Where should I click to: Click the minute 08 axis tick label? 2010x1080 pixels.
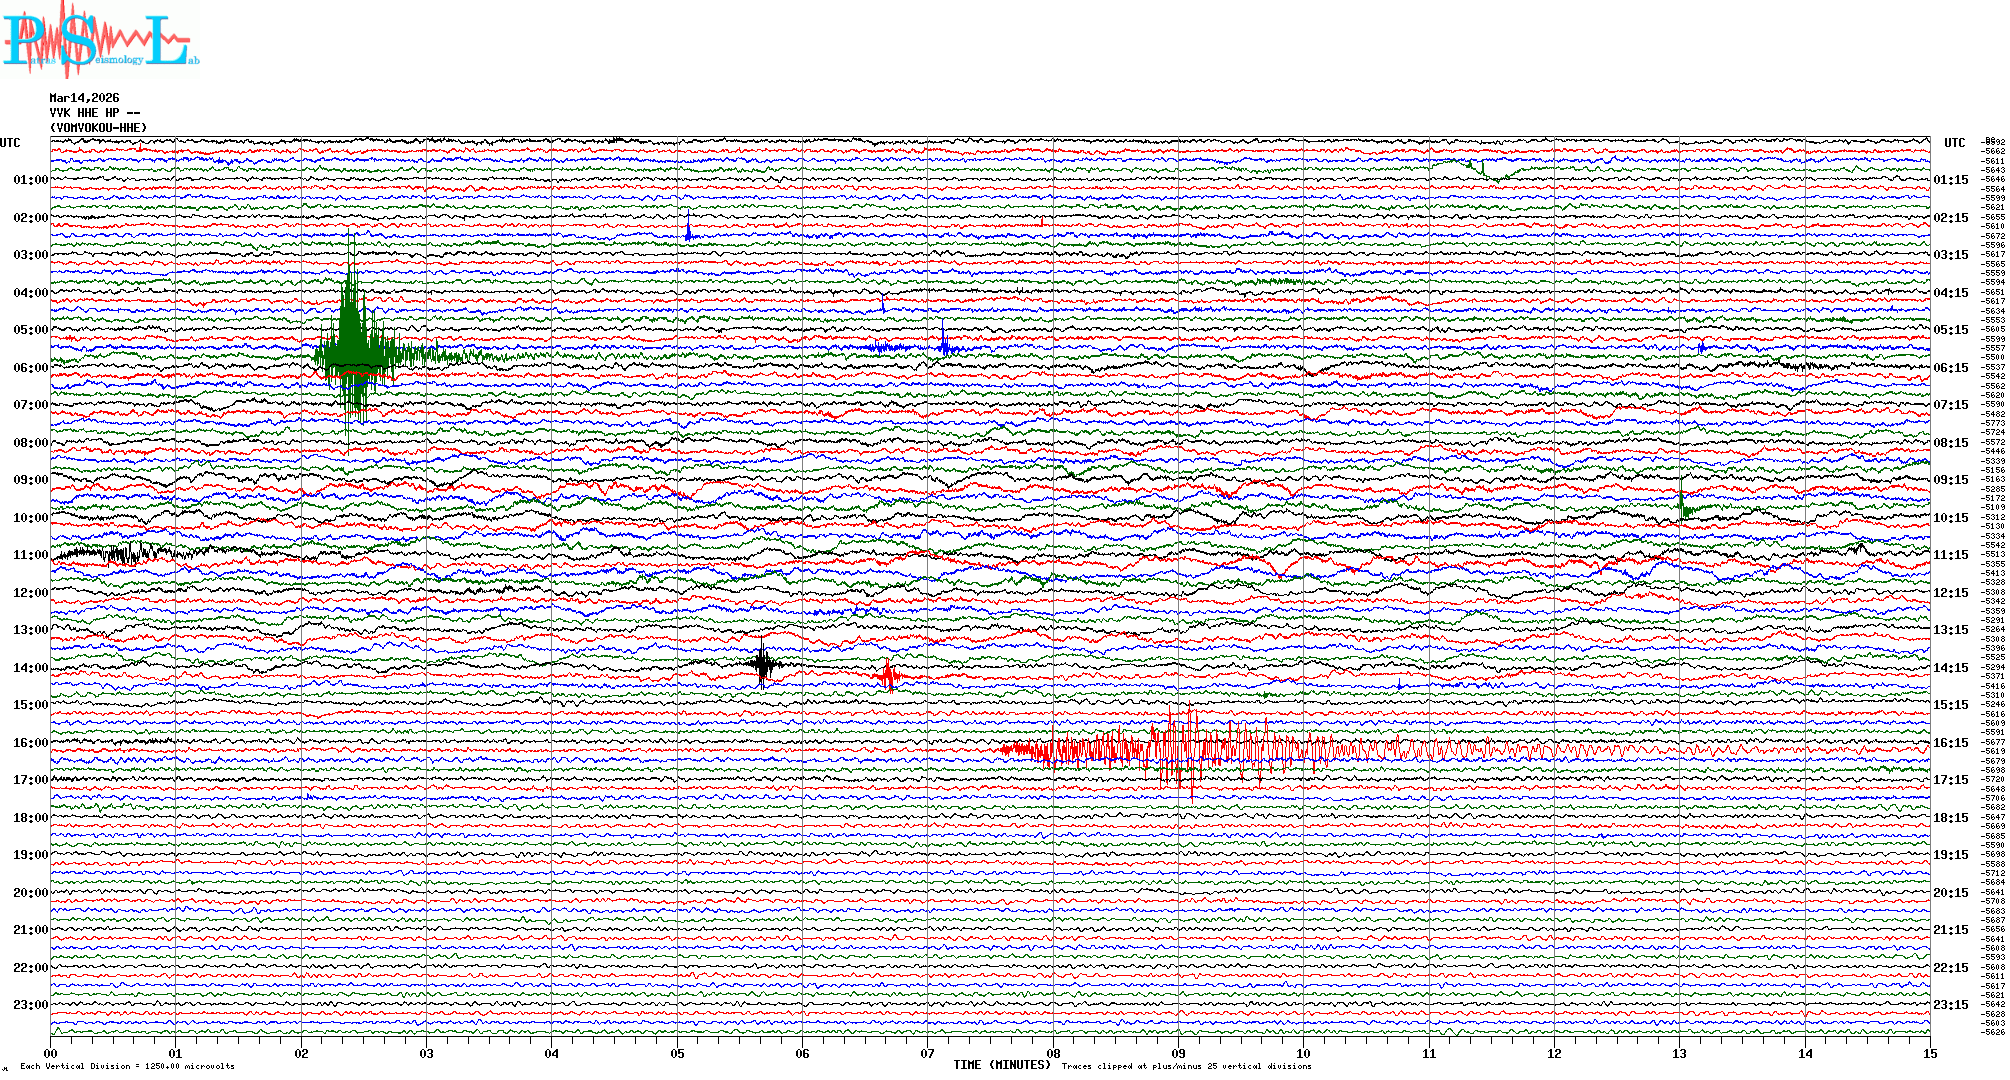click(1053, 1054)
